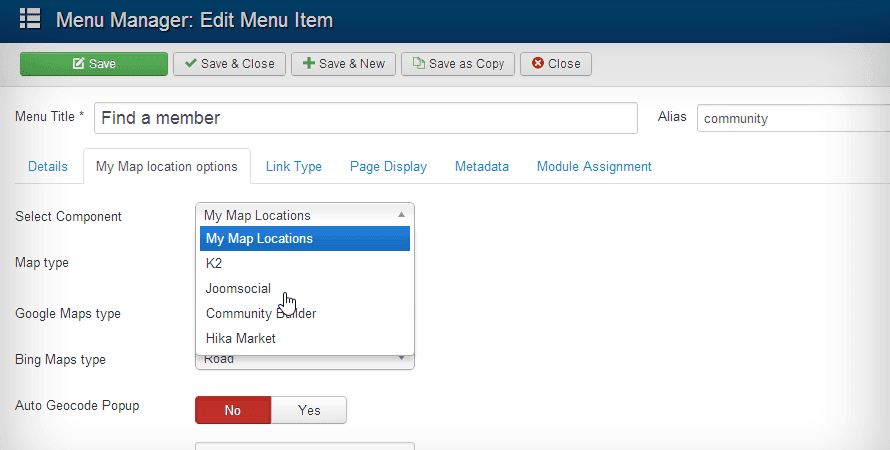Click the Menu Title input field
Viewport: 890px width, 450px height.
[366, 118]
